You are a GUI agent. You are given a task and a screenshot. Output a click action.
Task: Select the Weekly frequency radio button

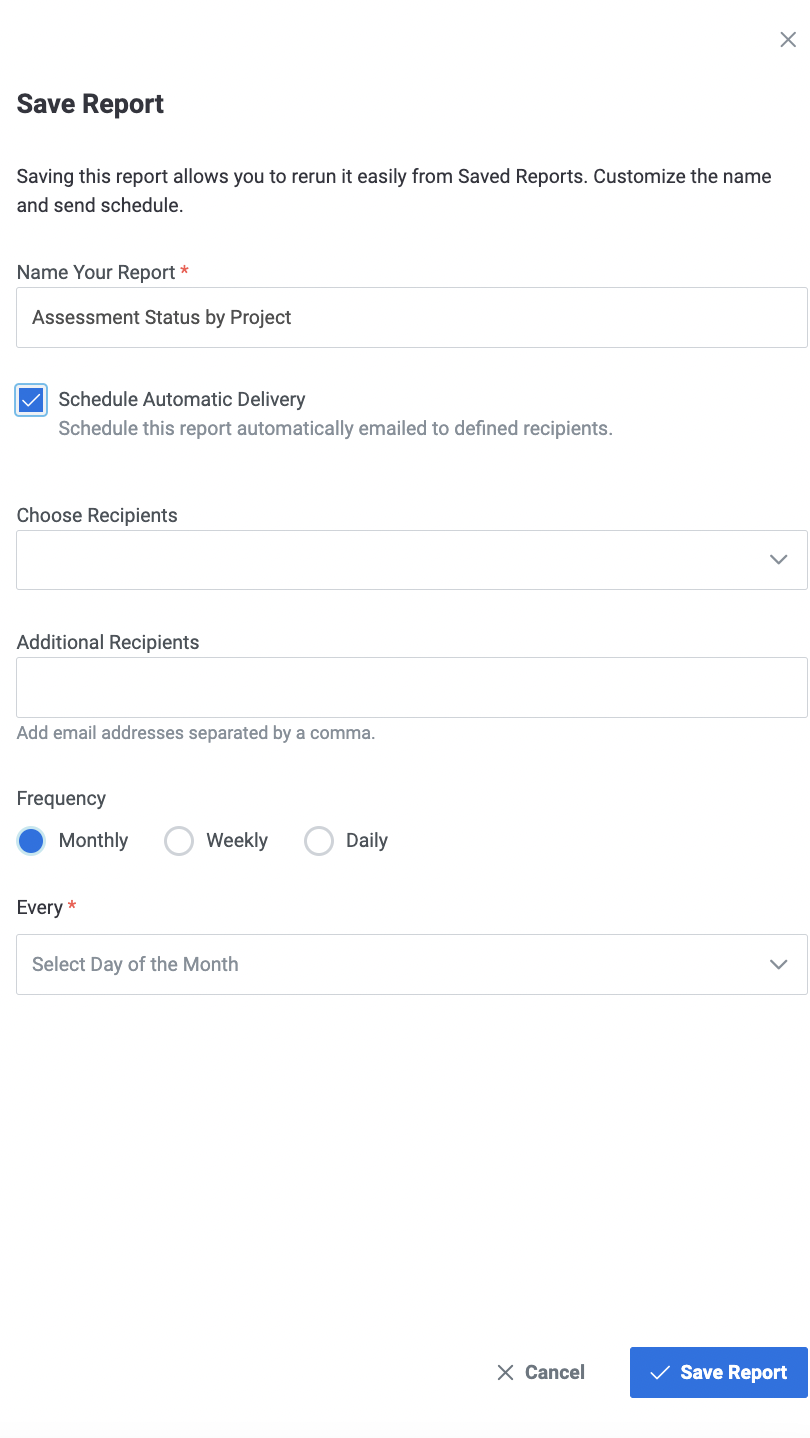tap(179, 841)
